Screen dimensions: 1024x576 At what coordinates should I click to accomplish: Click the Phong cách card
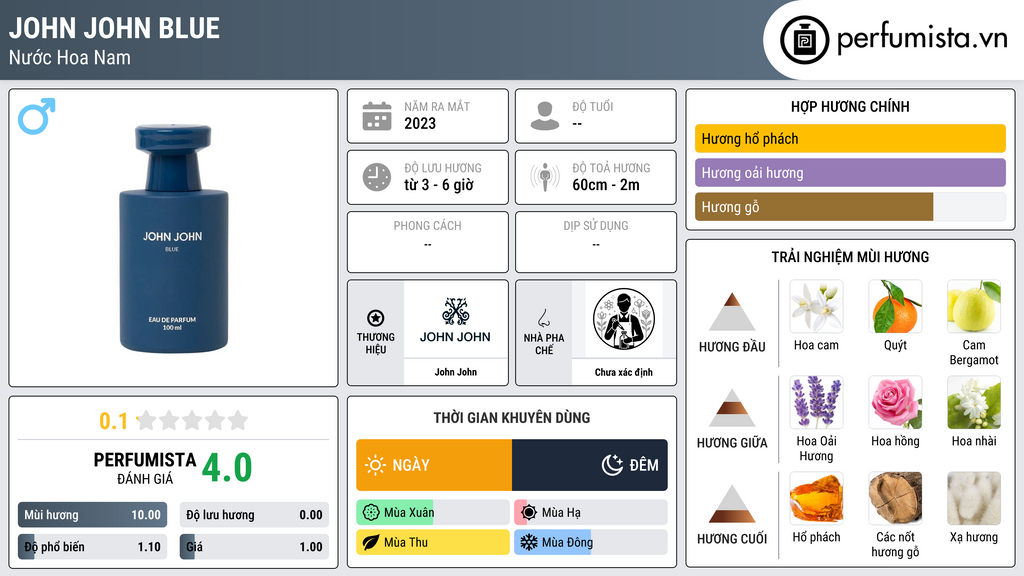coord(428,242)
